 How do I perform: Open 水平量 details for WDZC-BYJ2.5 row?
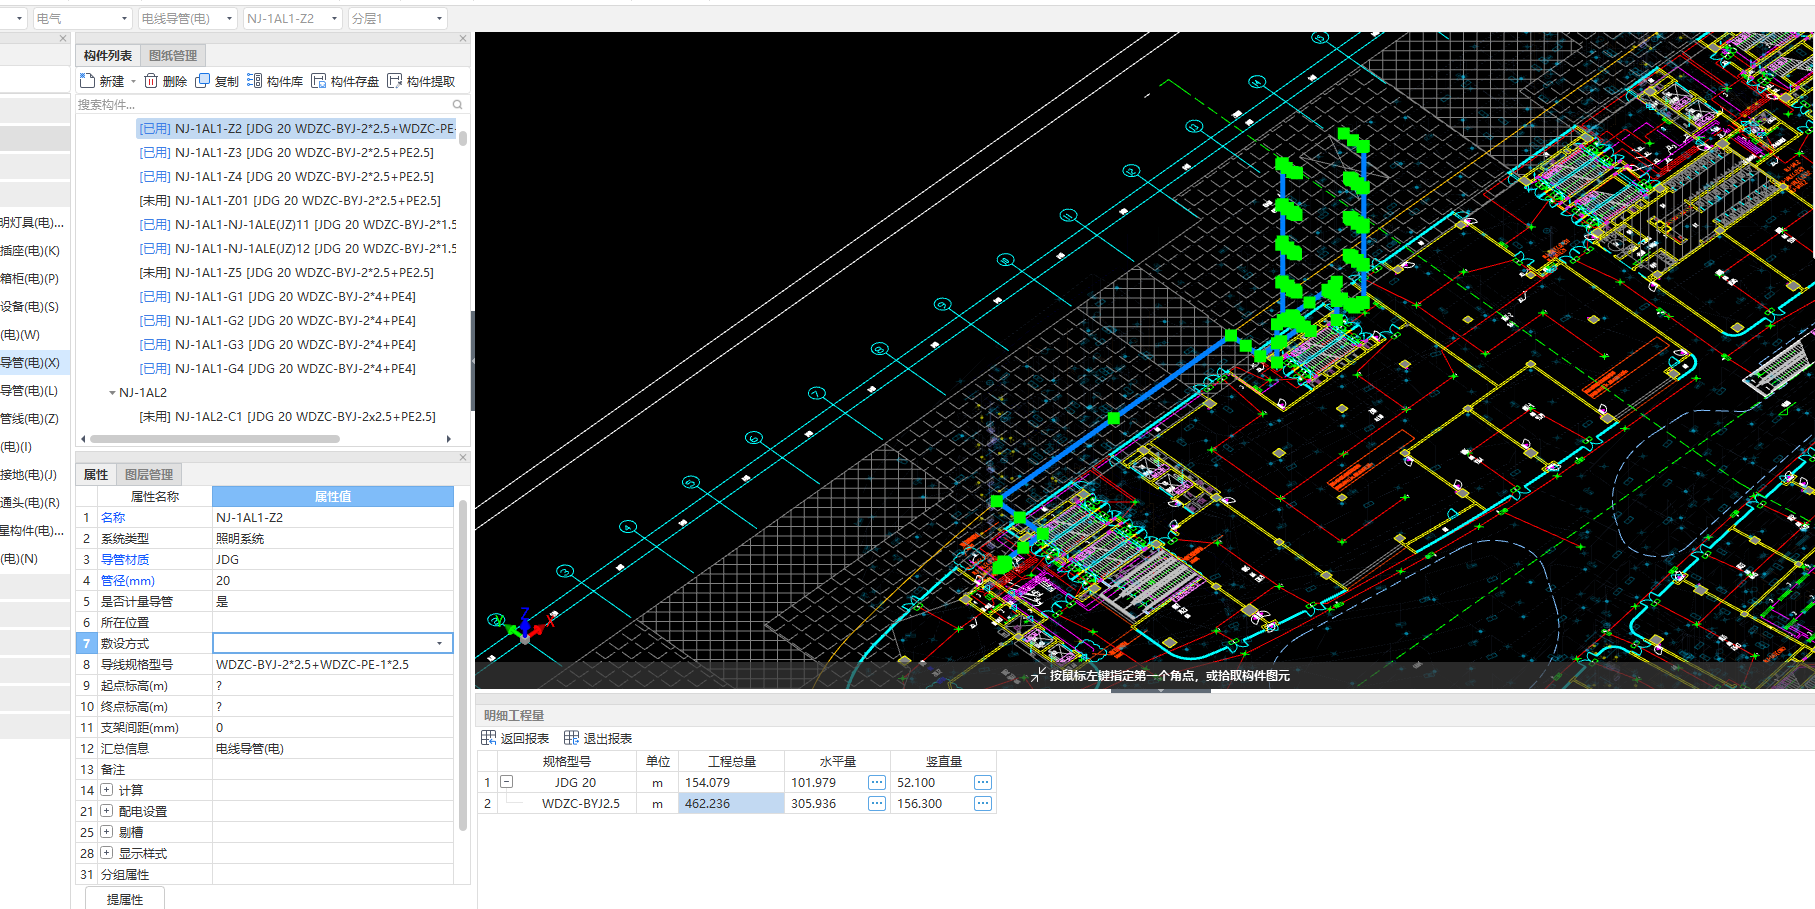[877, 803]
